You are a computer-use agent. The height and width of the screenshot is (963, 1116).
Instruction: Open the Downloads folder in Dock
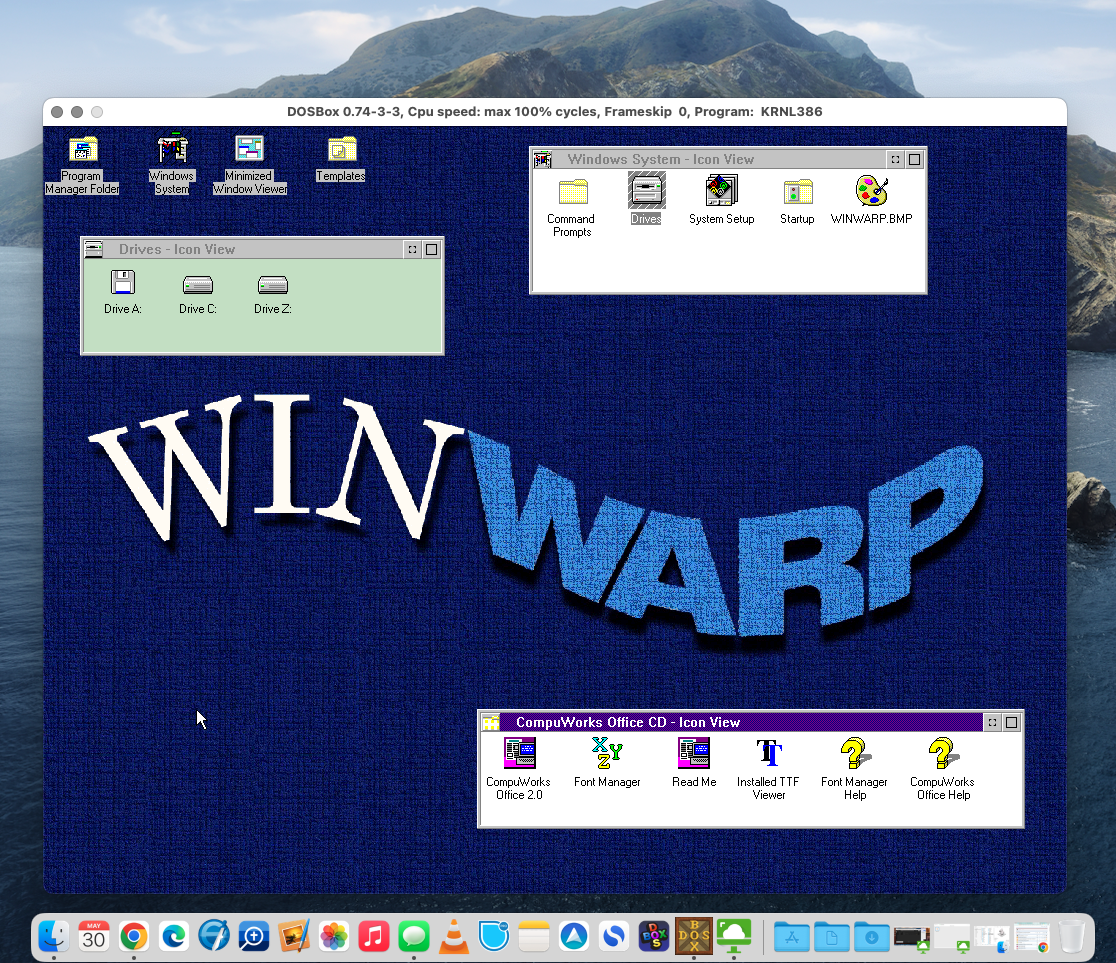872,937
